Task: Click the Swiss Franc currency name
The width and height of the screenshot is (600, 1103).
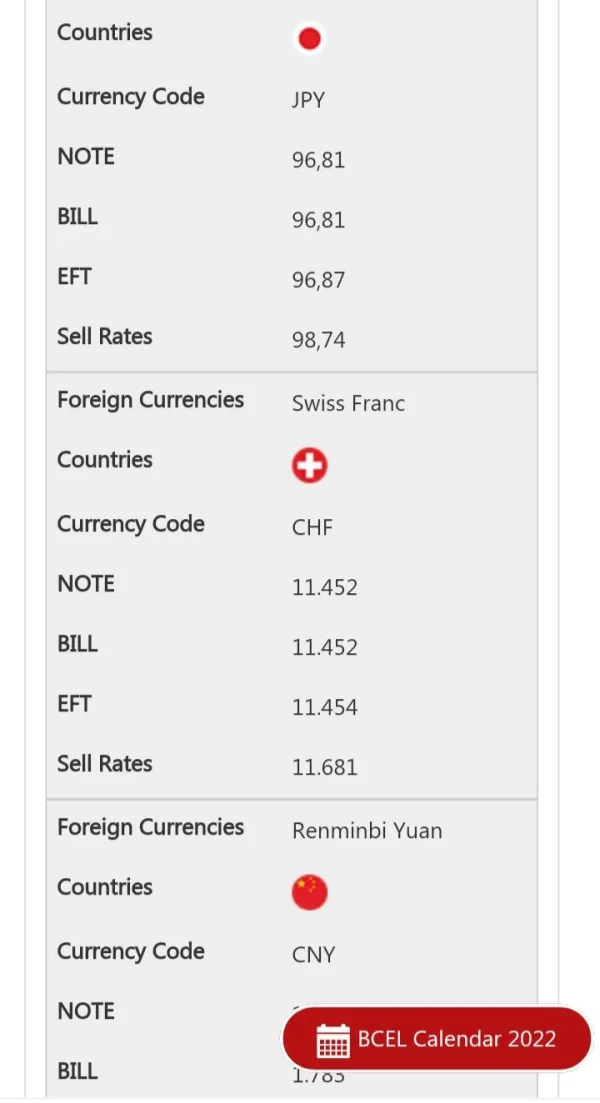Action: (x=348, y=404)
